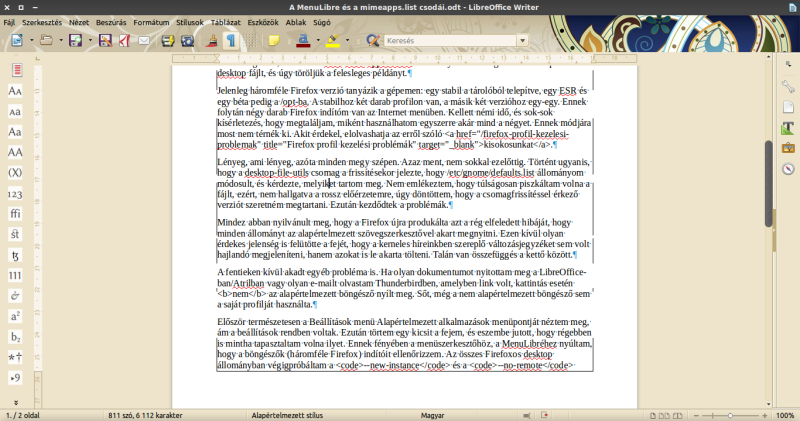Open the Print Preview icon
The width and height of the screenshot is (800, 421).
pos(187,40)
